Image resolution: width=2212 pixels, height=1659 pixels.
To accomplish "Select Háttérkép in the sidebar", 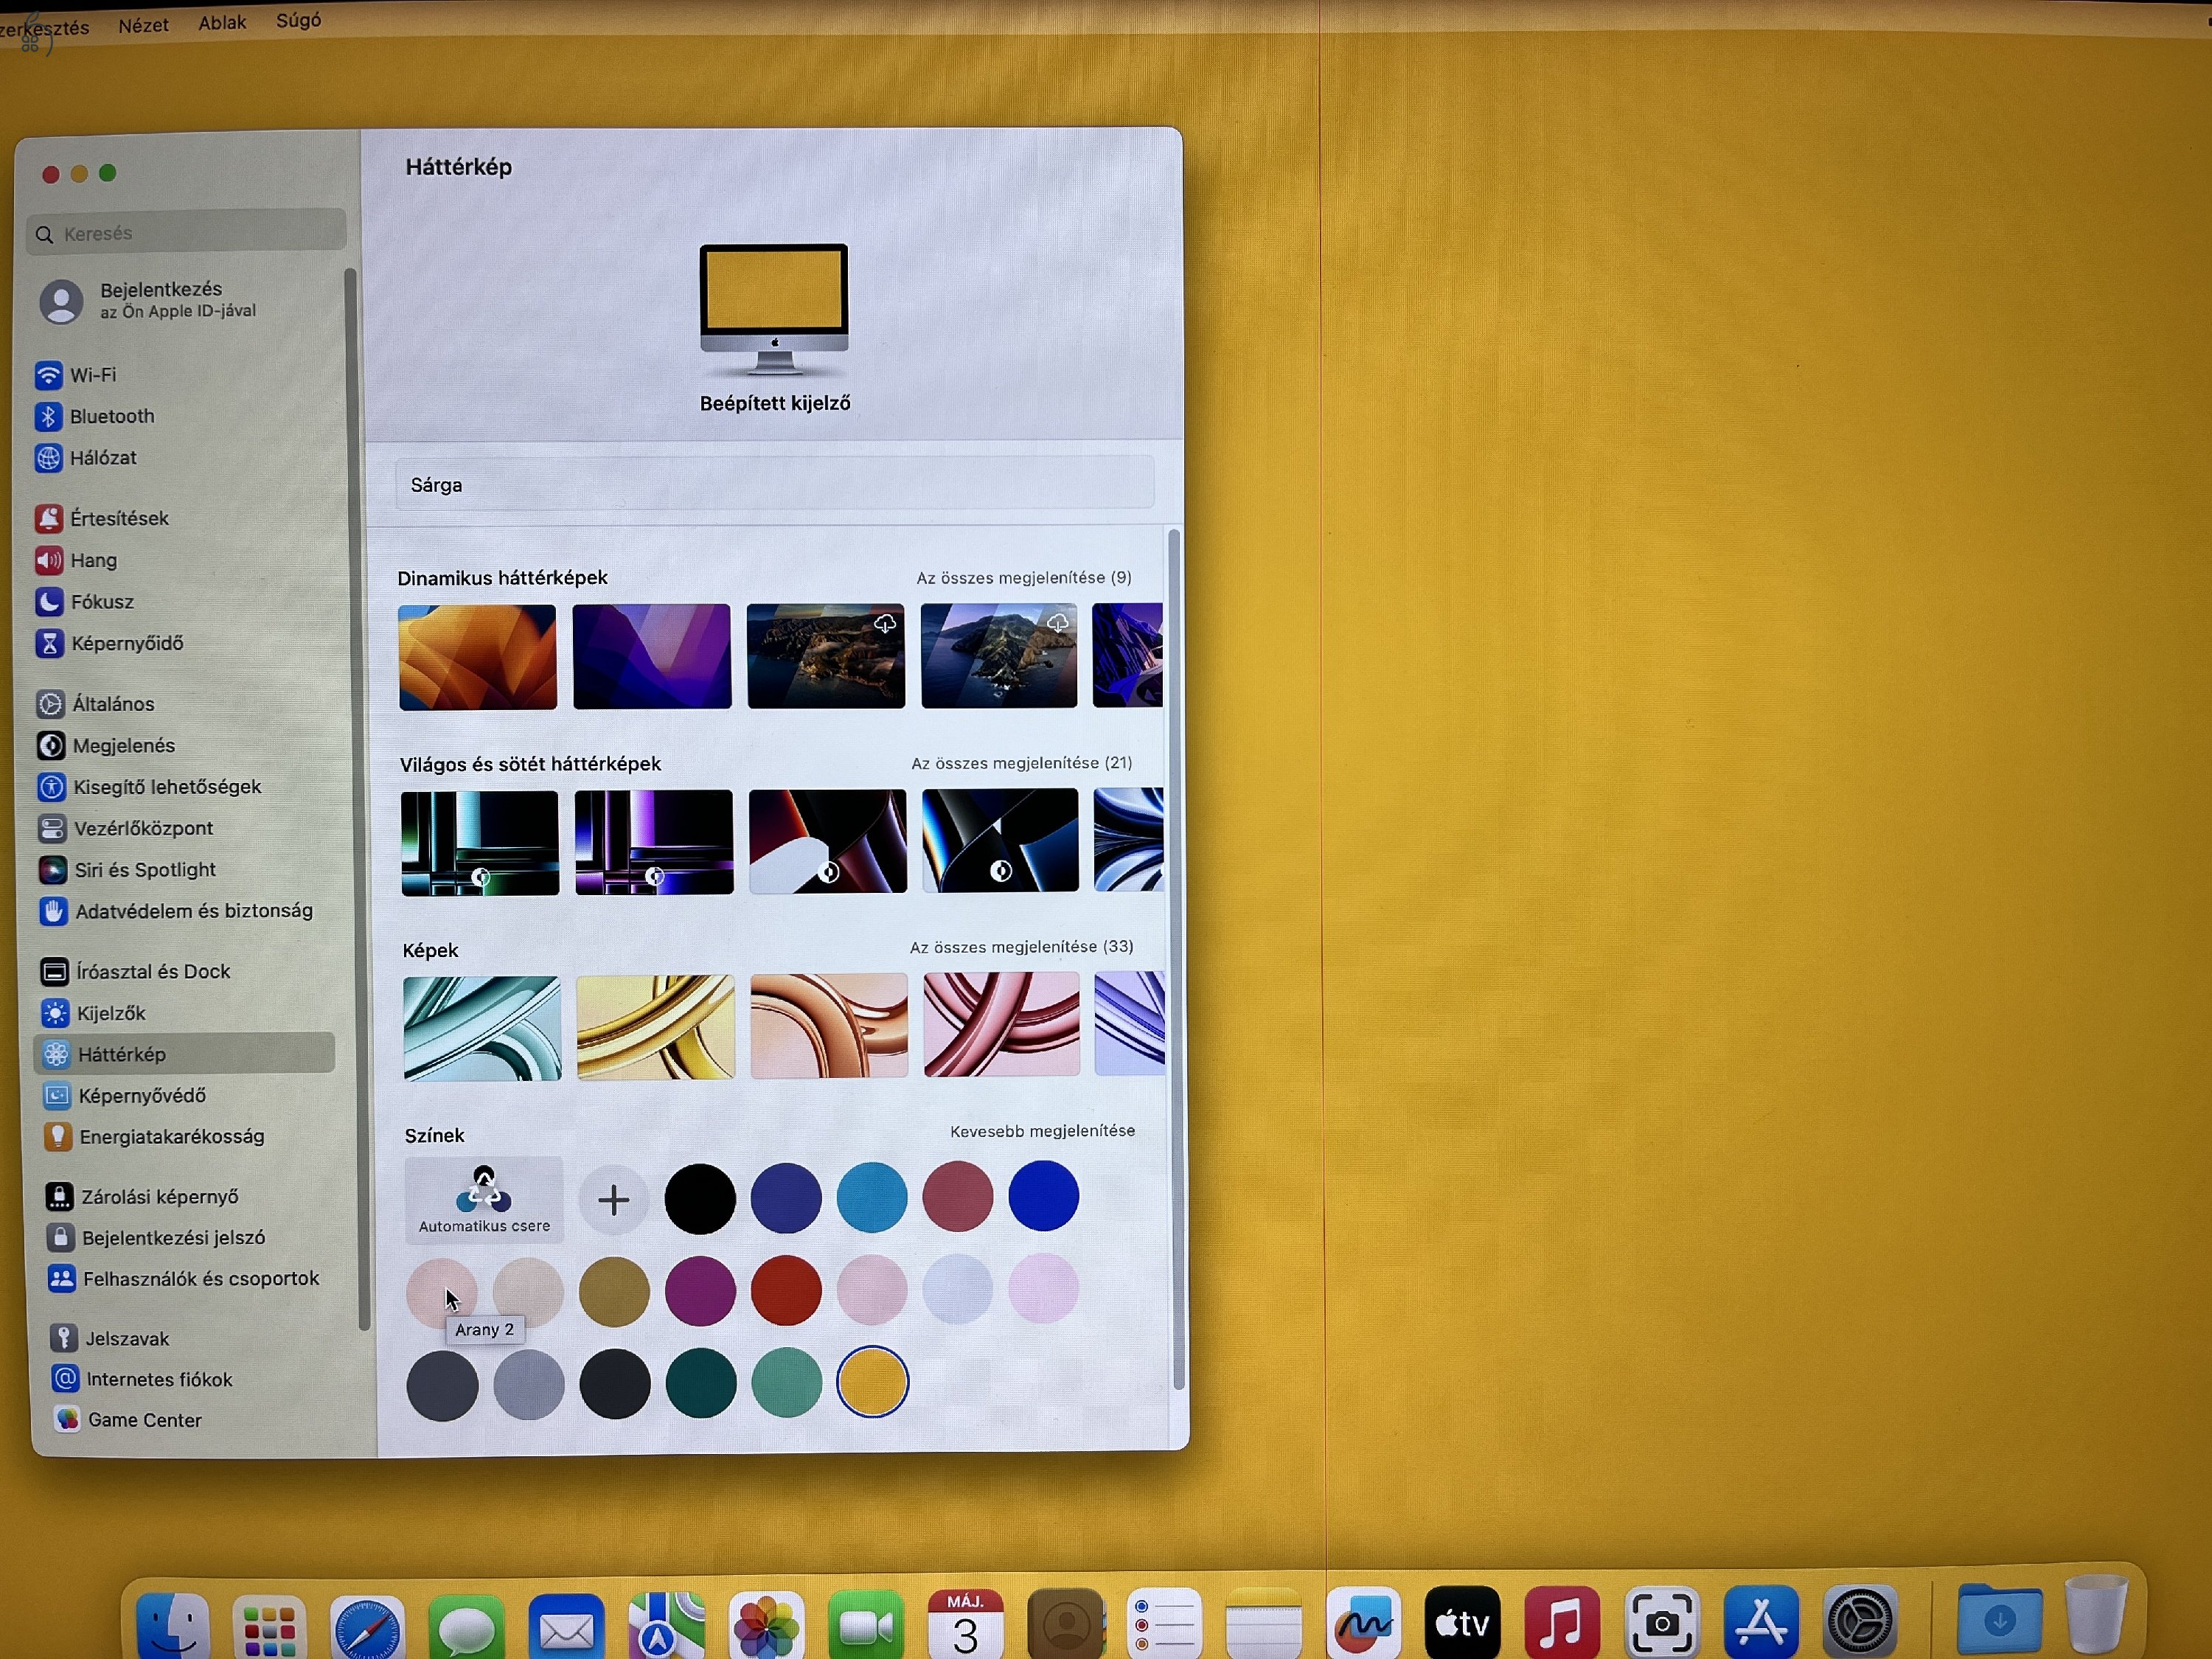I will point(185,1054).
